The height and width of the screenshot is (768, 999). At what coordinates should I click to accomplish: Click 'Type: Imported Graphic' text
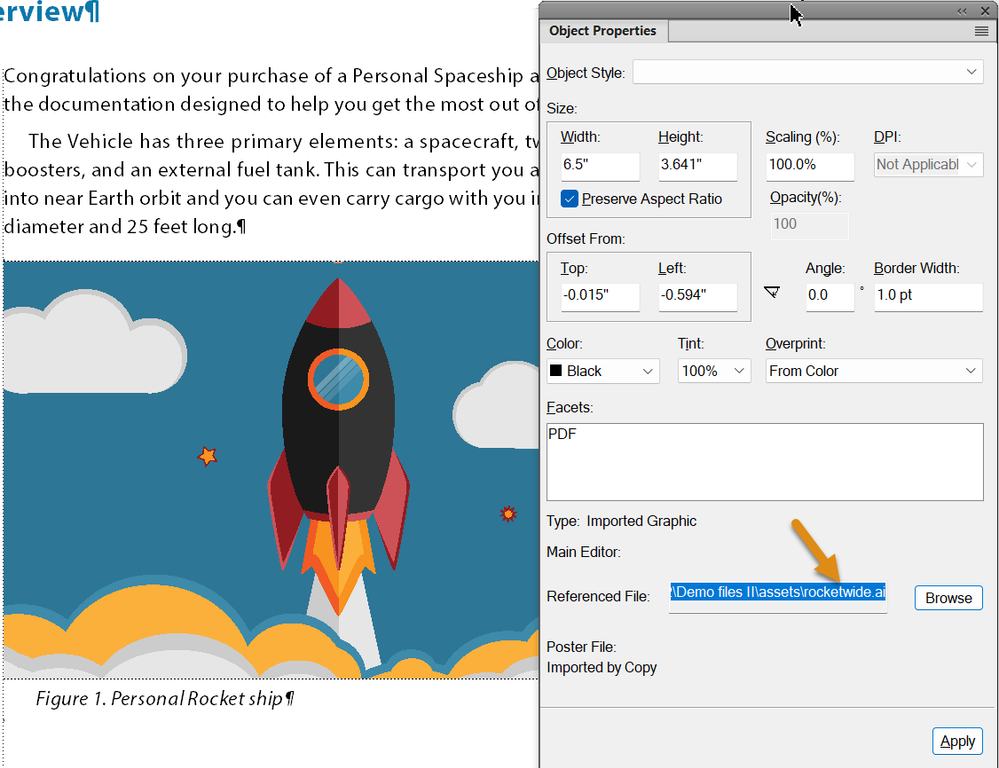click(621, 521)
